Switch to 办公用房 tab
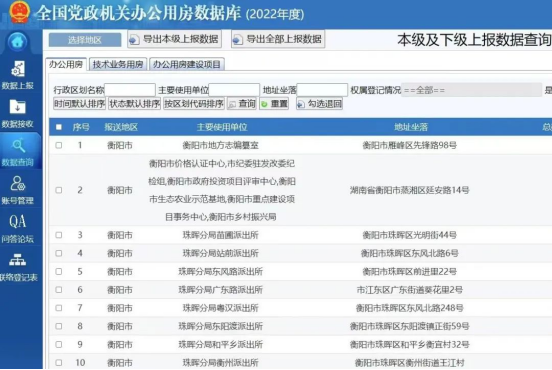The image size is (552, 370). pyautogui.click(x=66, y=64)
